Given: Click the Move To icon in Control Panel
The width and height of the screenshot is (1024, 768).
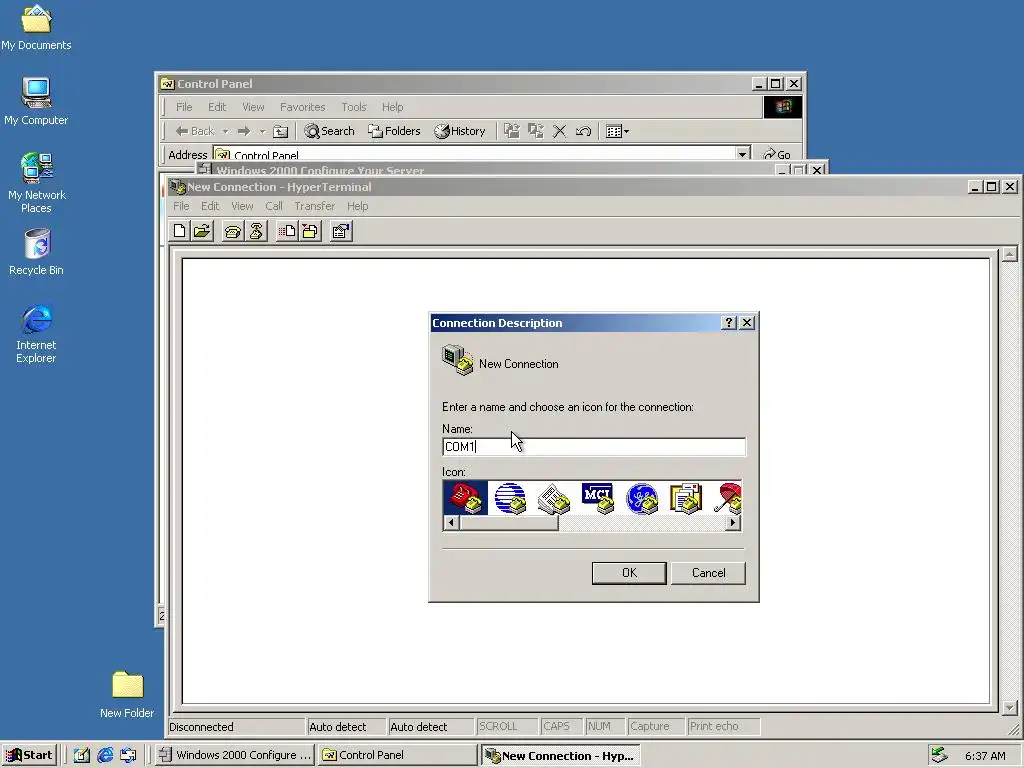Looking at the screenshot, I should tap(512, 131).
